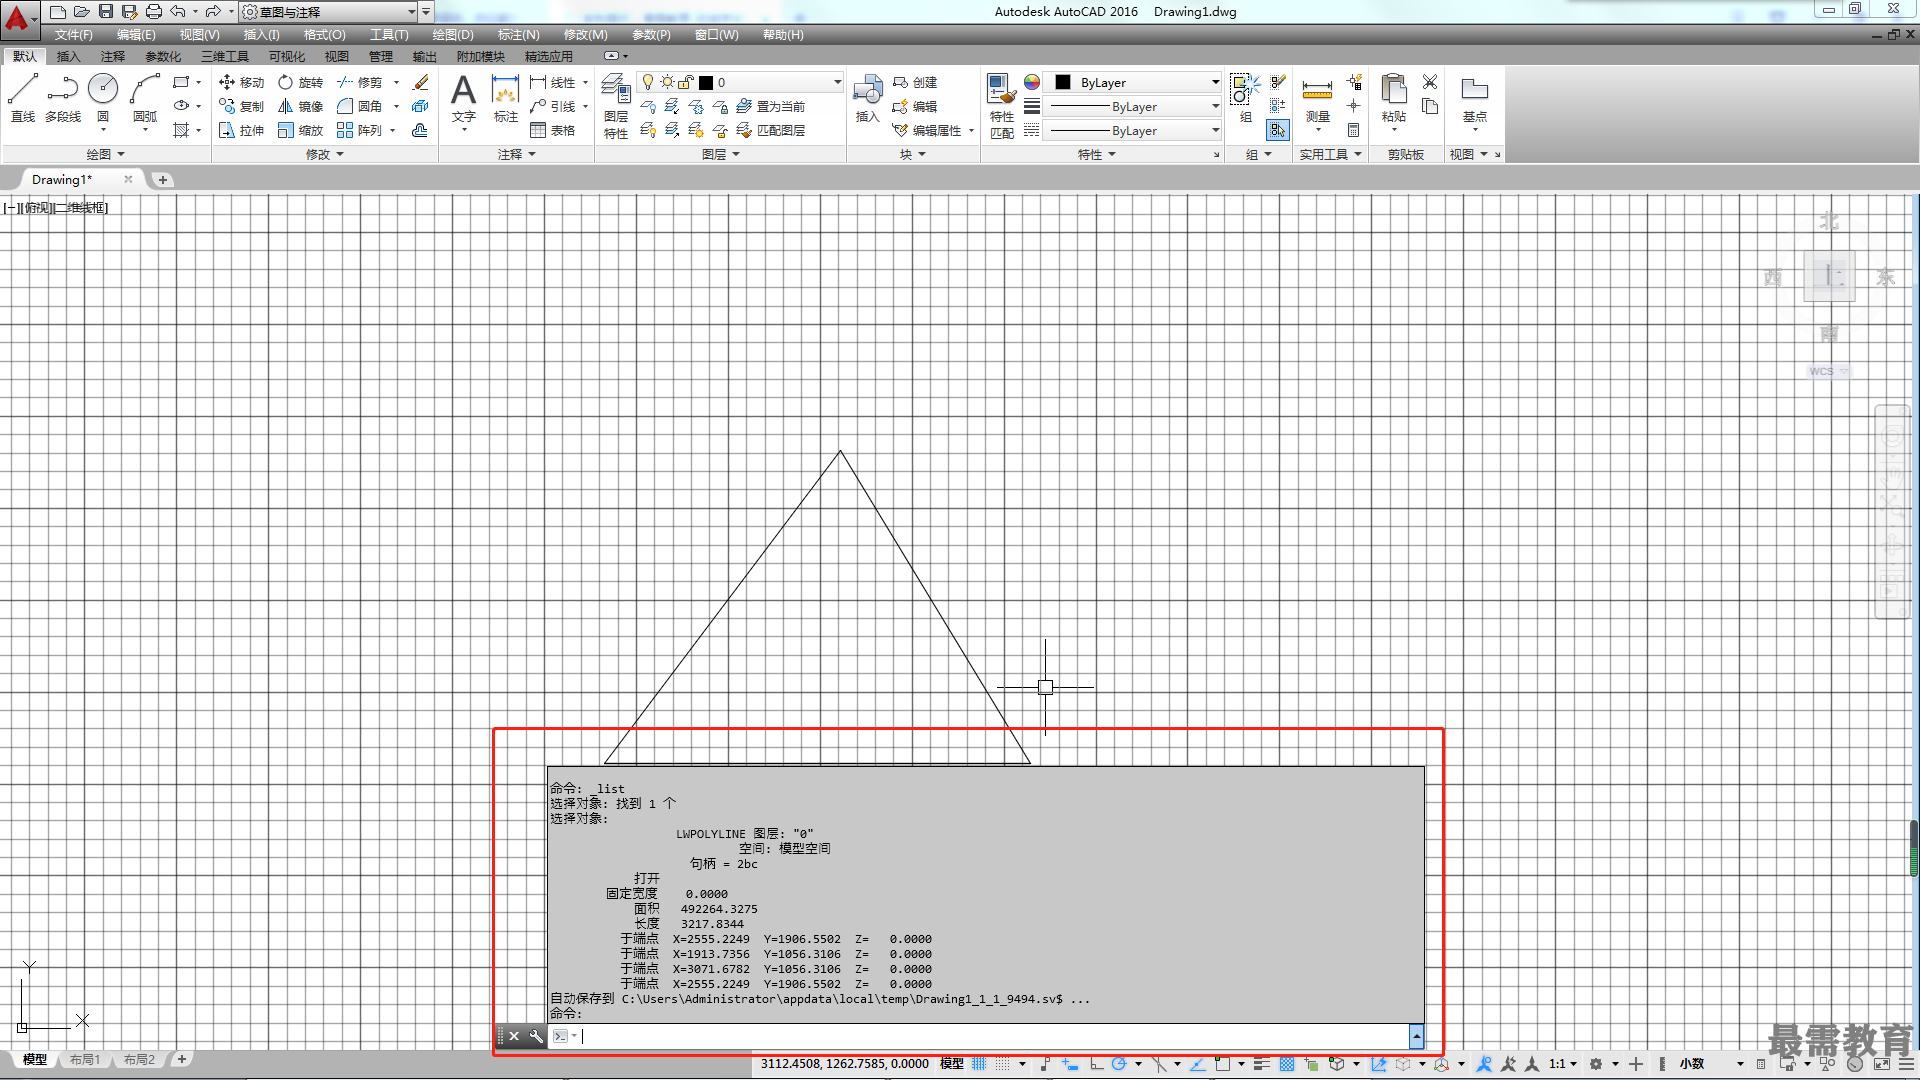
Task: Expand the 绘图 (Draw) panel
Action: [x=105, y=154]
